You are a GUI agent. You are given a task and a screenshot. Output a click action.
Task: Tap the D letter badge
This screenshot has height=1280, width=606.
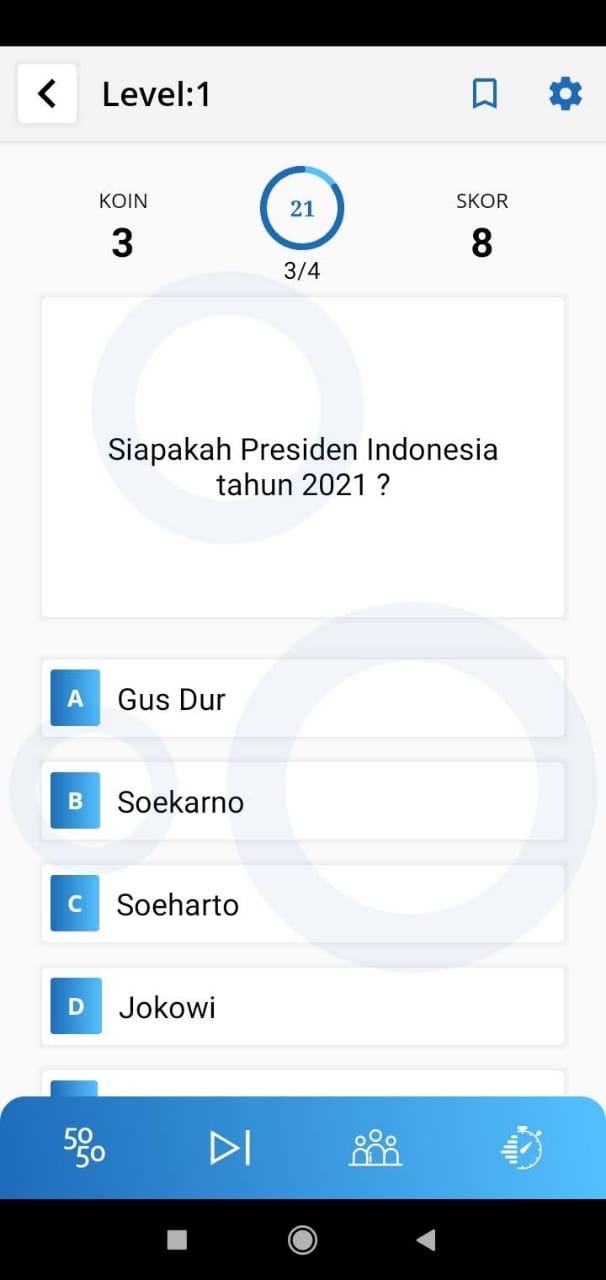click(75, 1007)
